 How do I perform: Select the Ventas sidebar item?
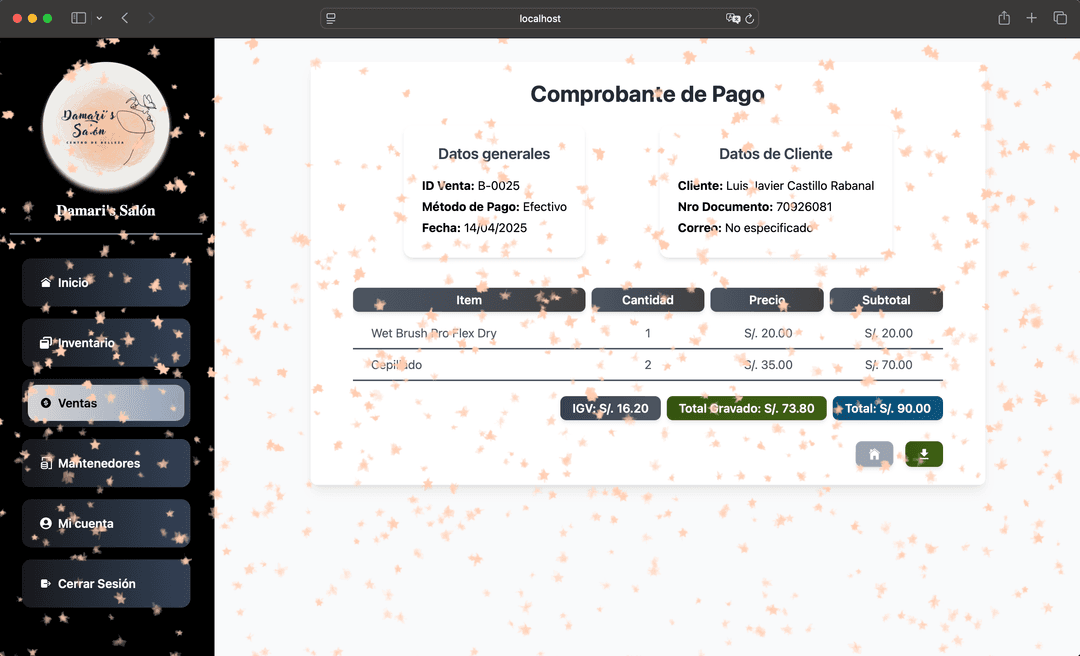coord(106,403)
